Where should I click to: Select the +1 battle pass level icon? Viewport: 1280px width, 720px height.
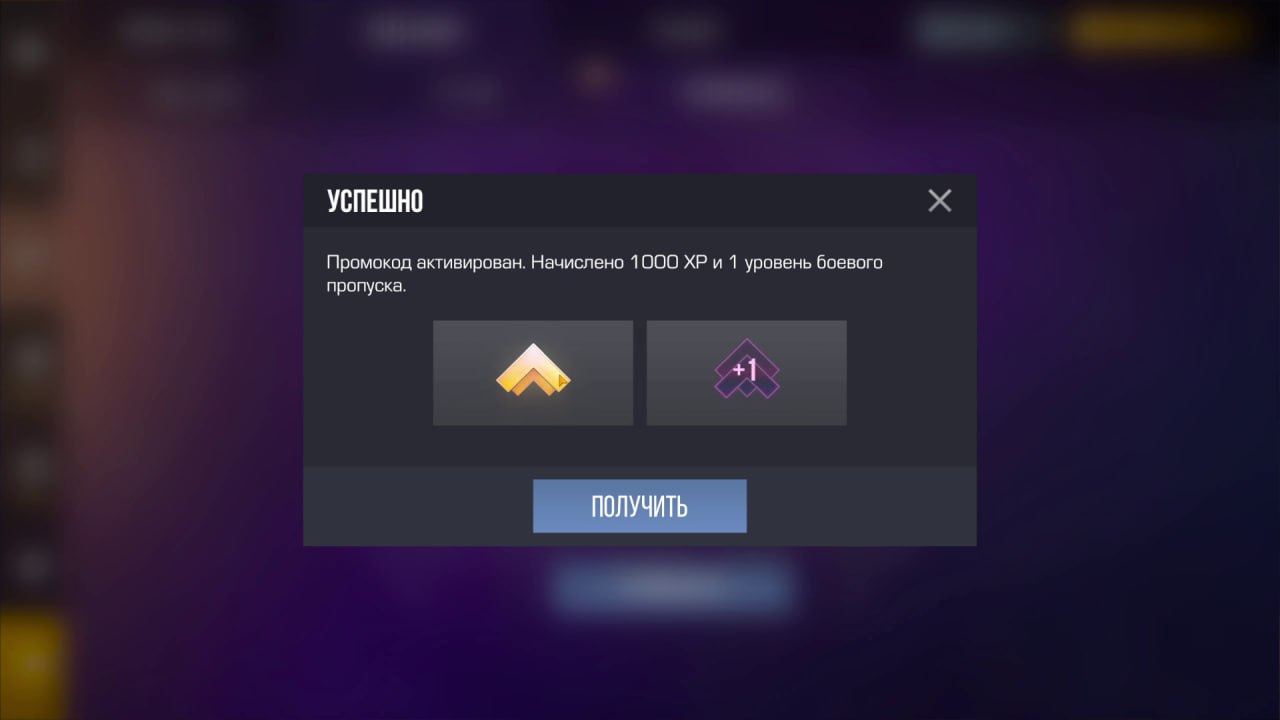(x=746, y=372)
